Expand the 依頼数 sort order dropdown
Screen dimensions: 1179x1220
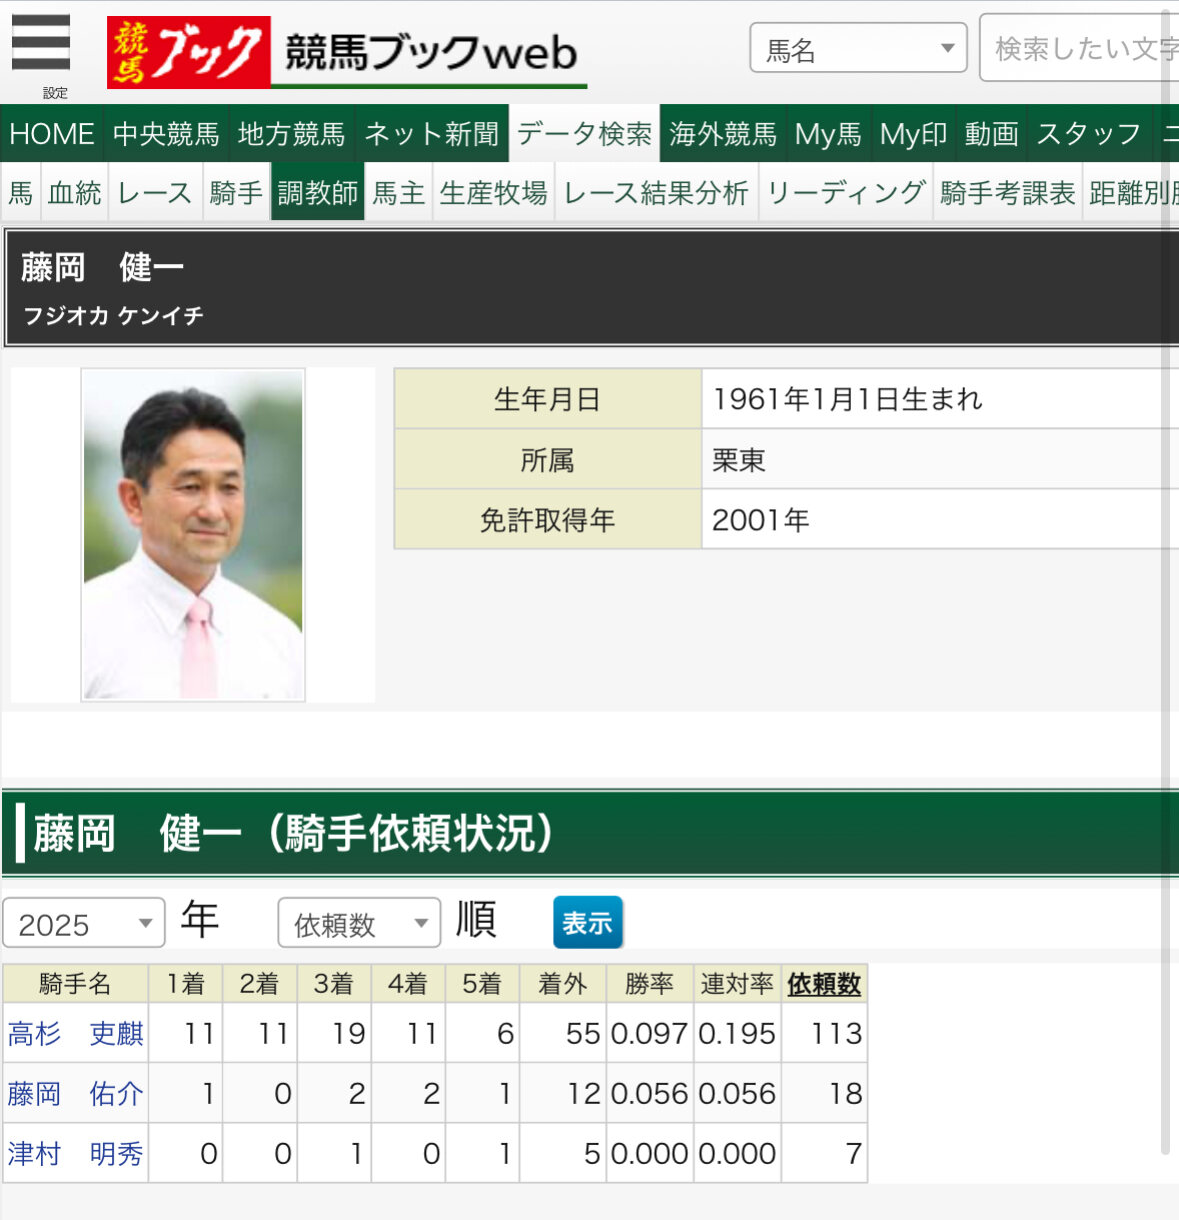[359, 924]
